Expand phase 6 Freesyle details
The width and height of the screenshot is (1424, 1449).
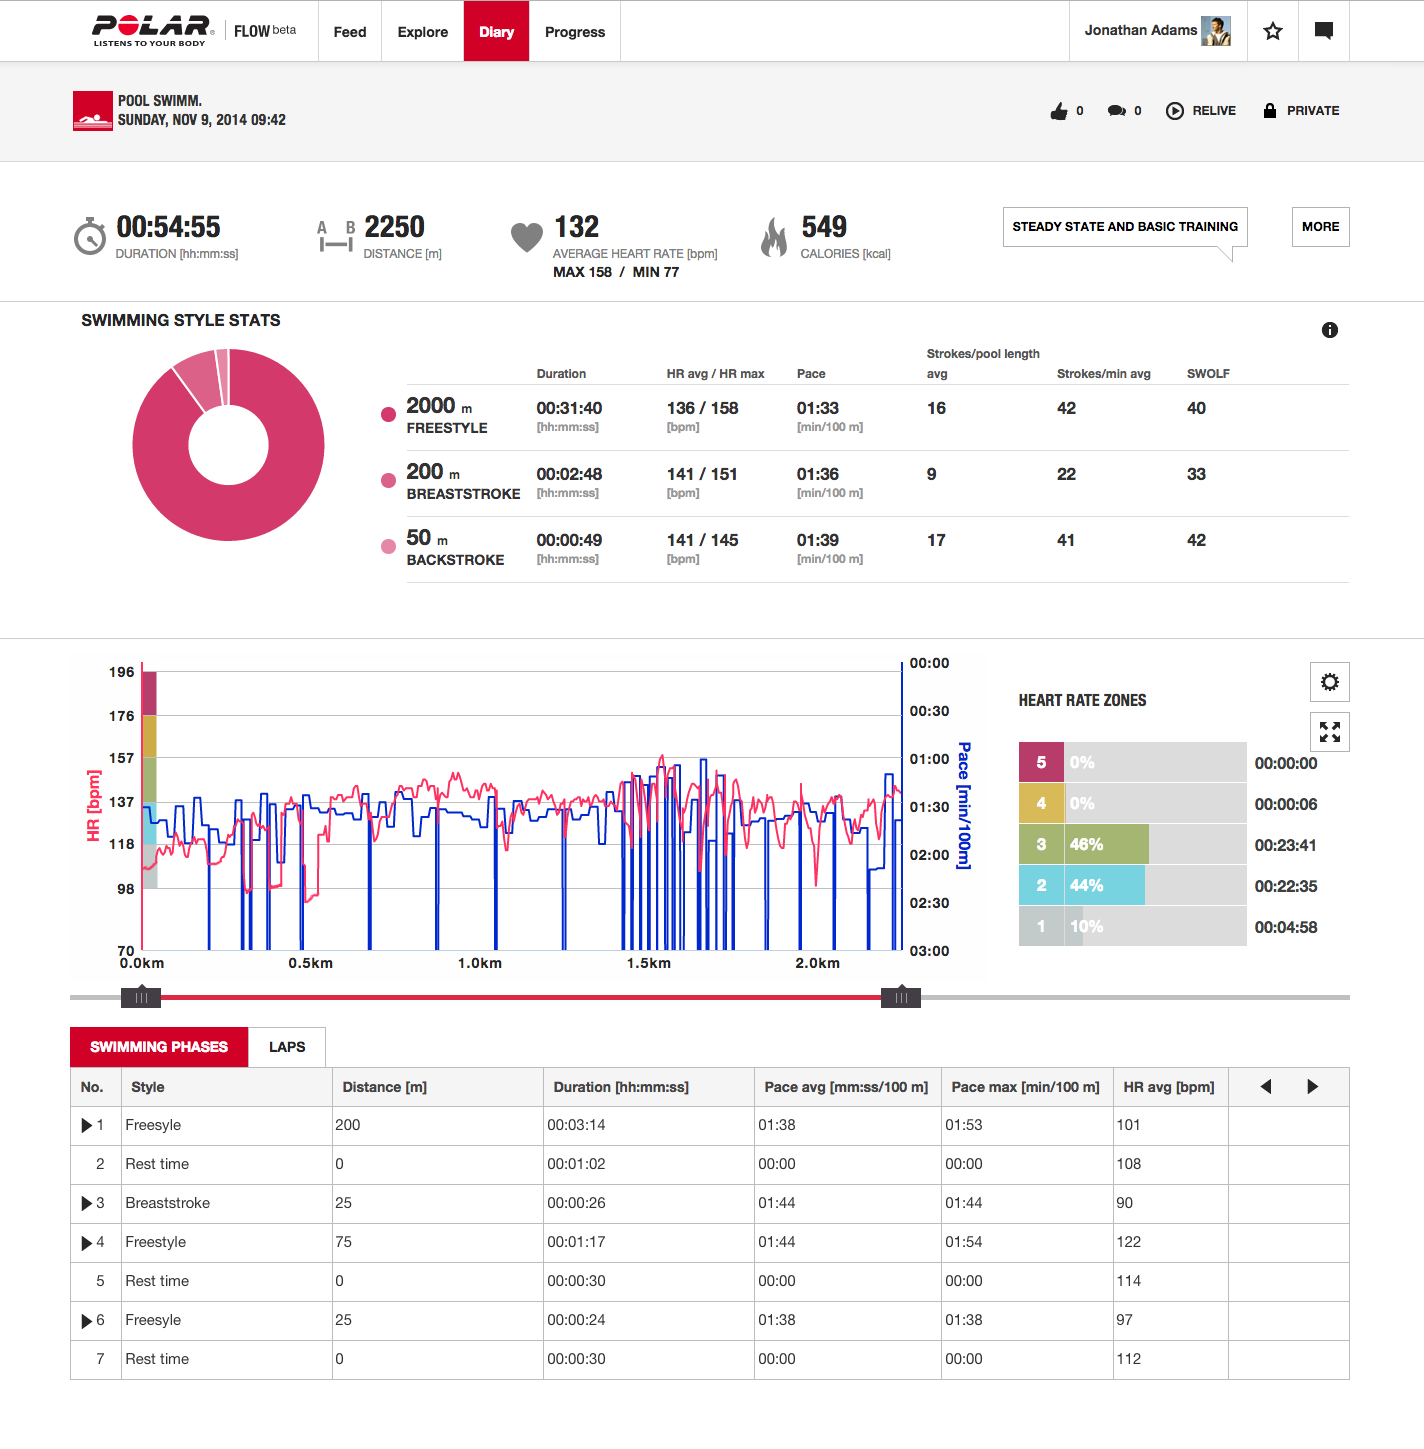[88, 1320]
